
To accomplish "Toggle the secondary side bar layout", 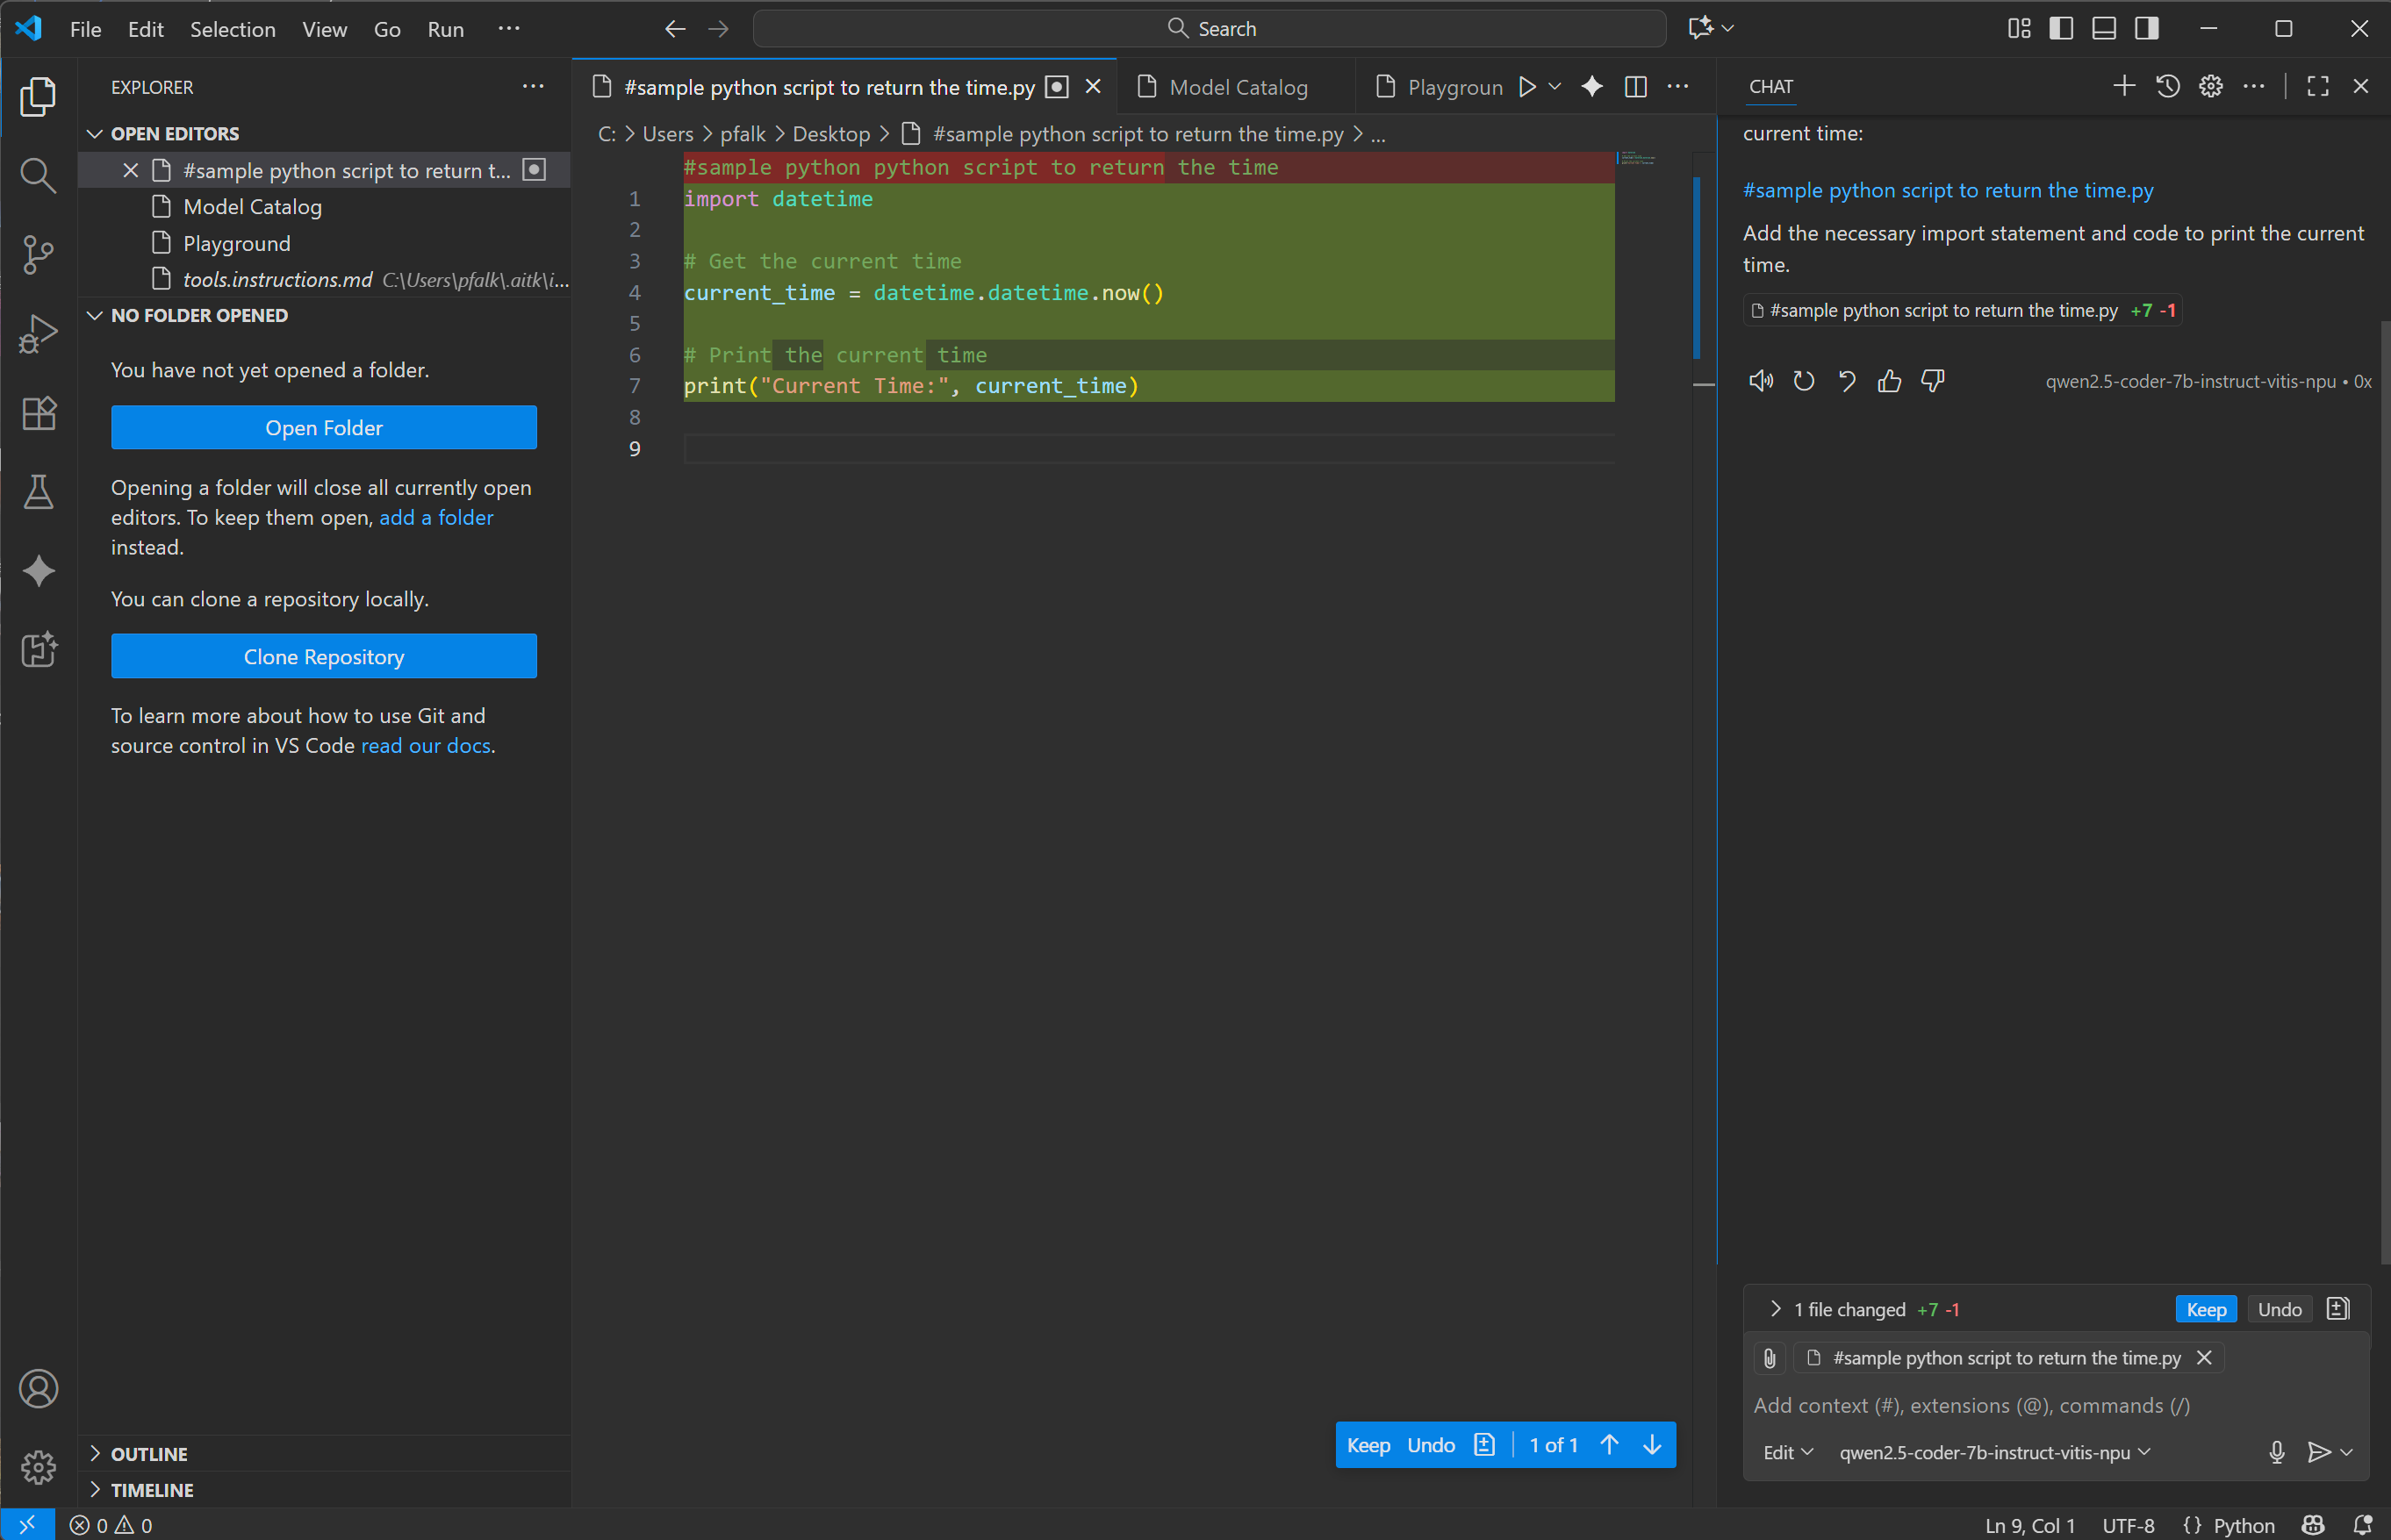I will (x=2147, y=29).
